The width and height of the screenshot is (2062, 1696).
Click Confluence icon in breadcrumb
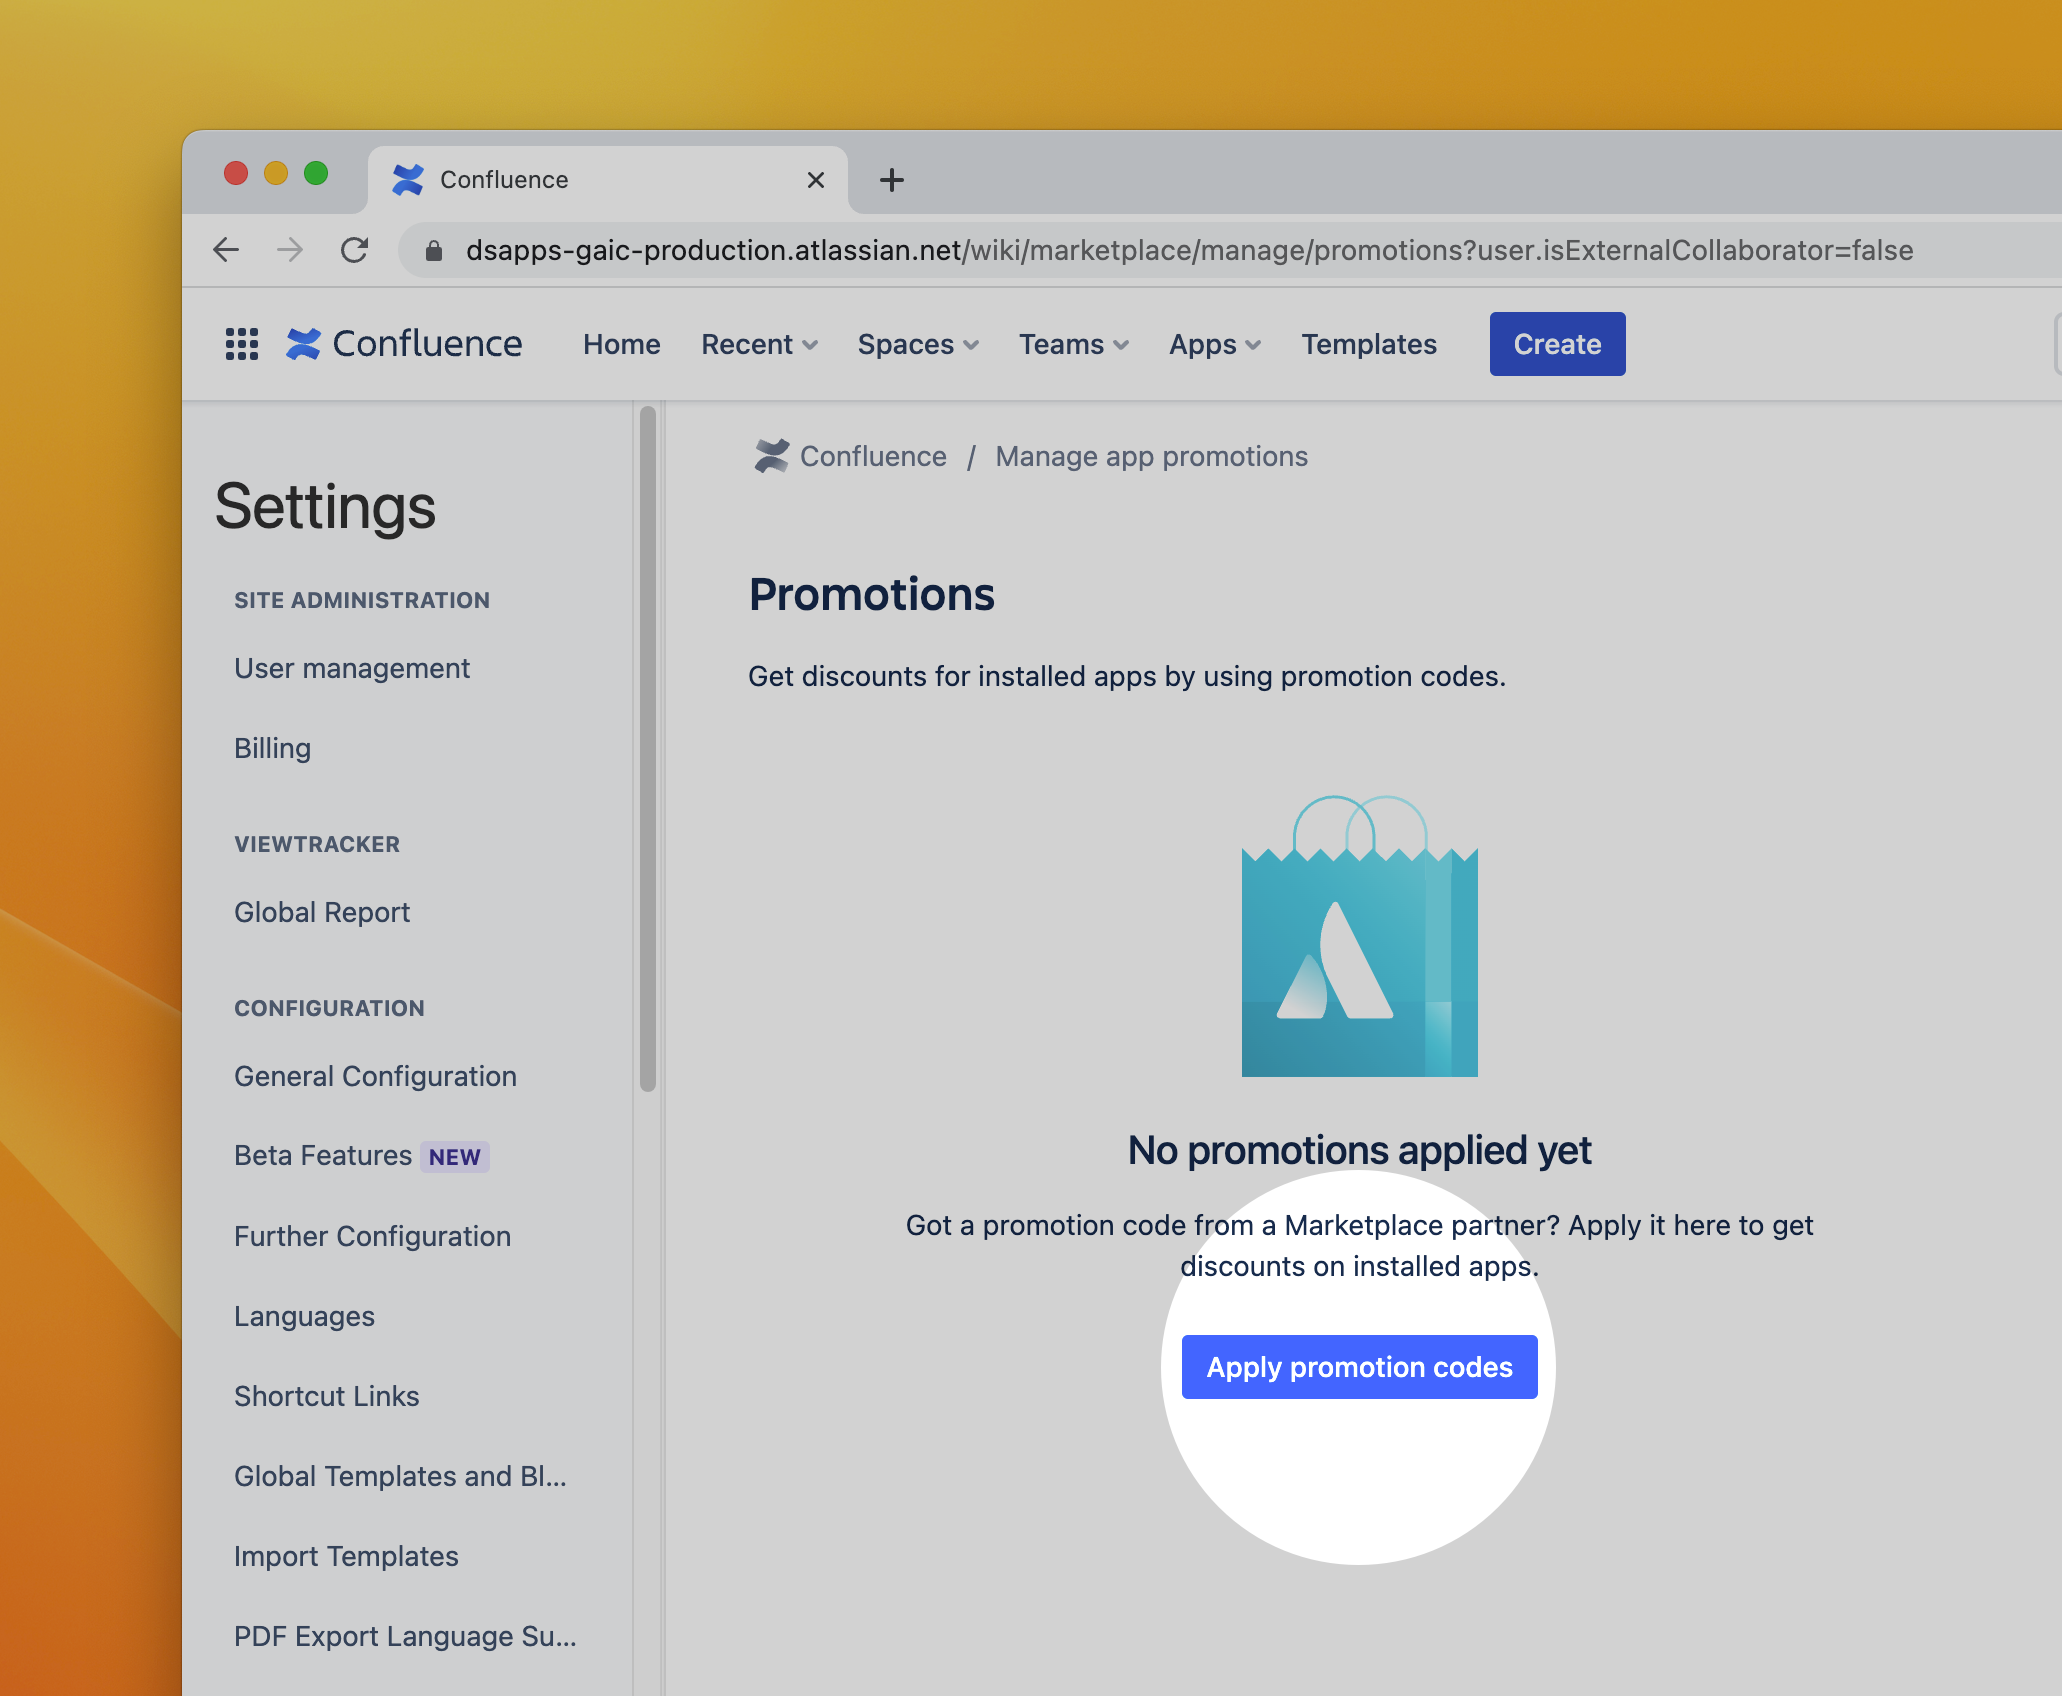pos(771,456)
